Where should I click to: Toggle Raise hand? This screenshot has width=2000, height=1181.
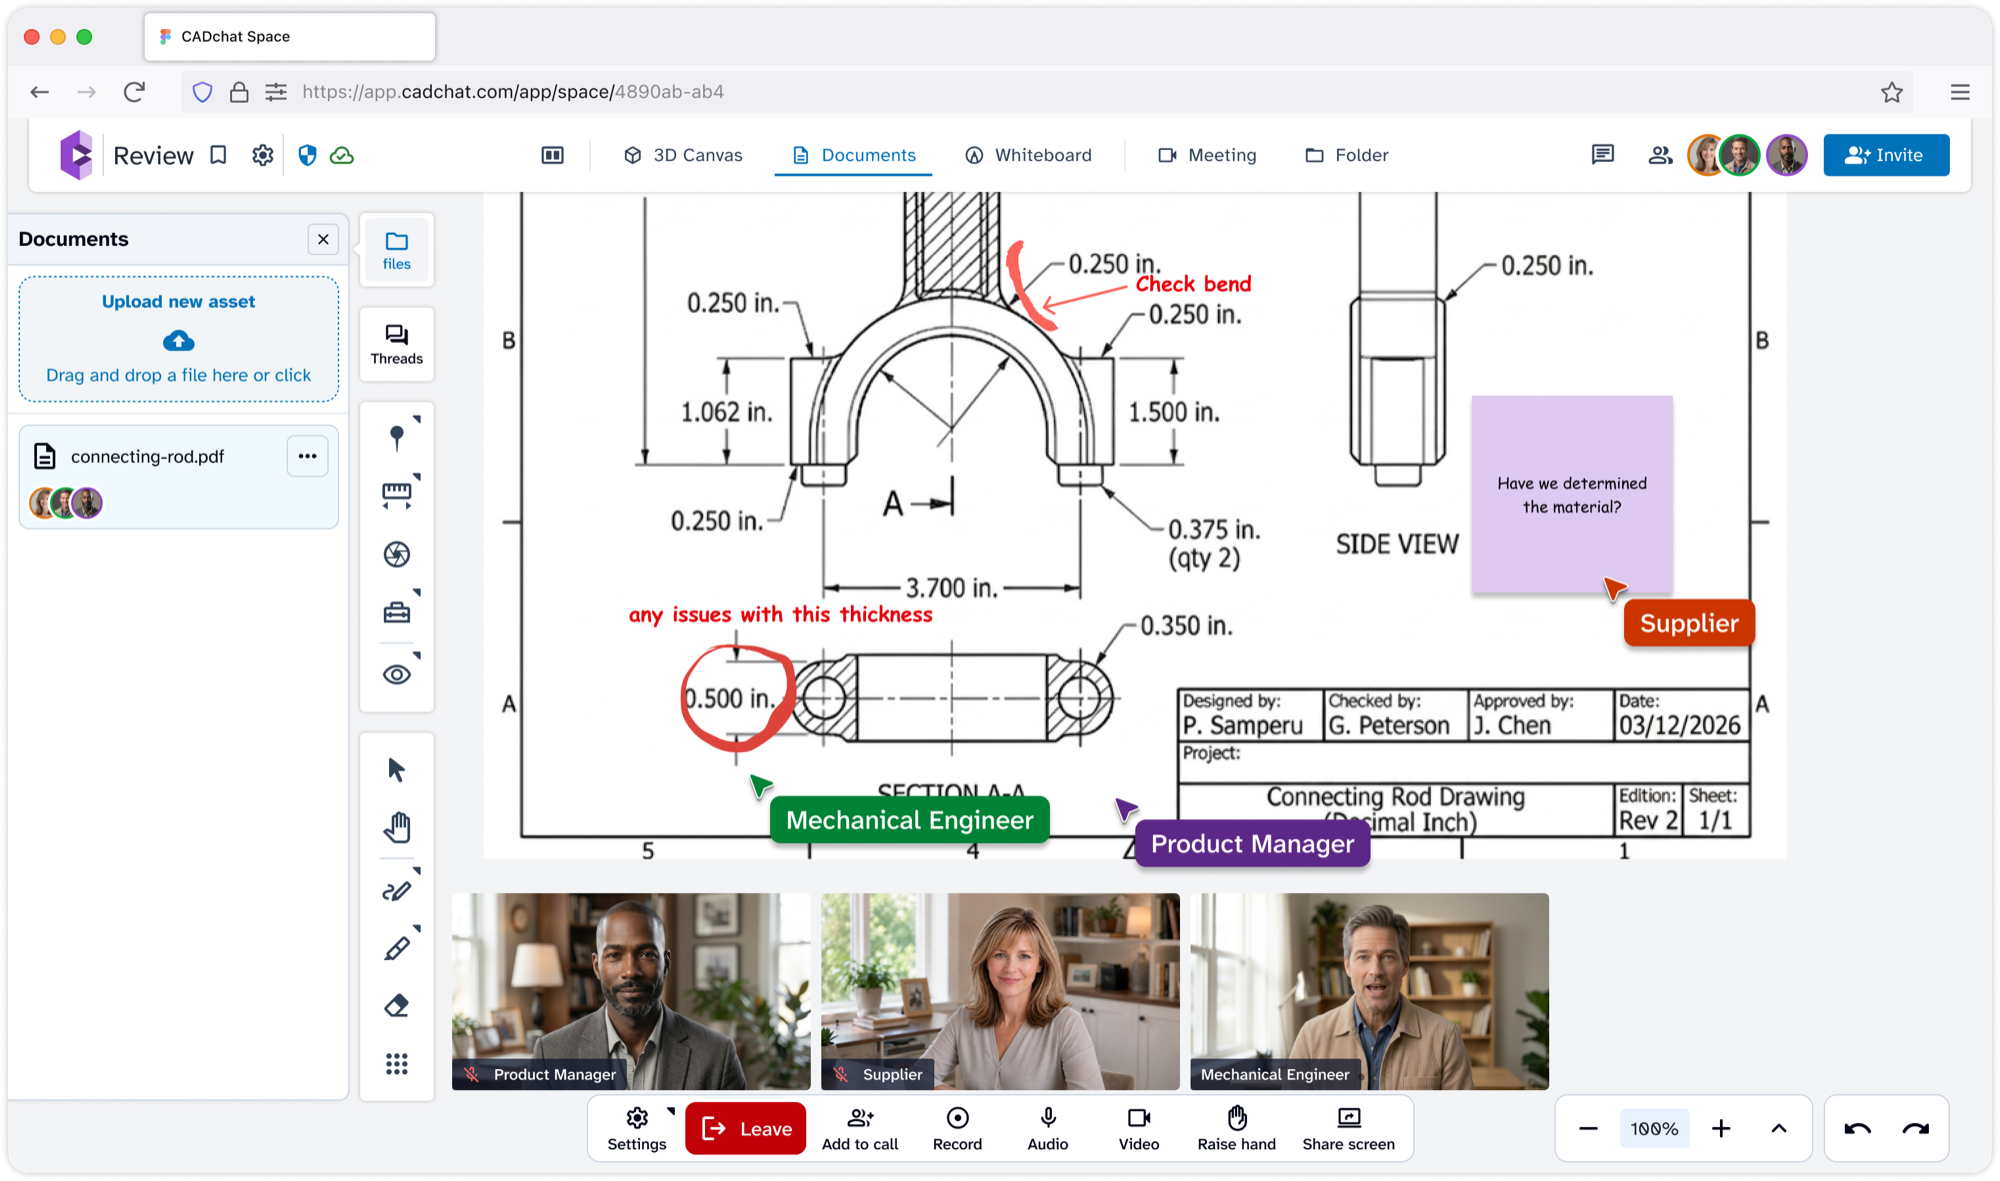click(1237, 1128)
